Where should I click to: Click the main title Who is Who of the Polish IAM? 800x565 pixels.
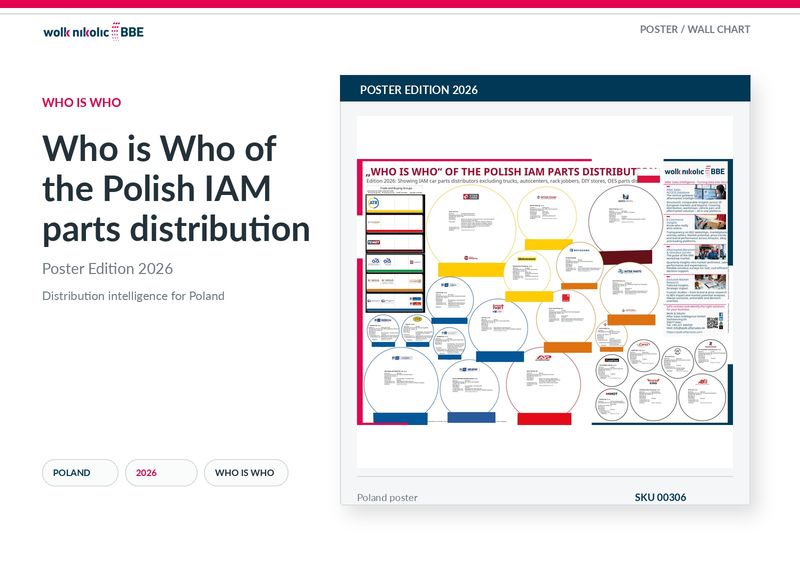coord(176,188)
